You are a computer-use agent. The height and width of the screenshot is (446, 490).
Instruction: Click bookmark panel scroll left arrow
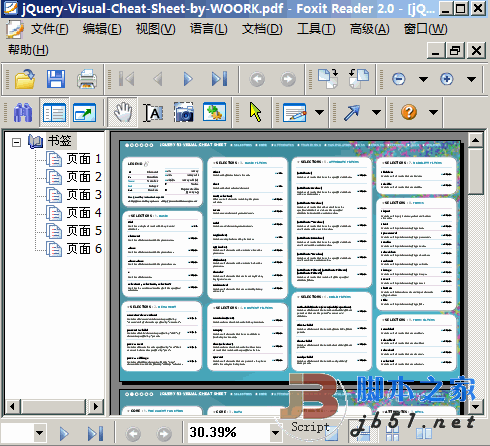pyautogui.click(x=13, y=406)
